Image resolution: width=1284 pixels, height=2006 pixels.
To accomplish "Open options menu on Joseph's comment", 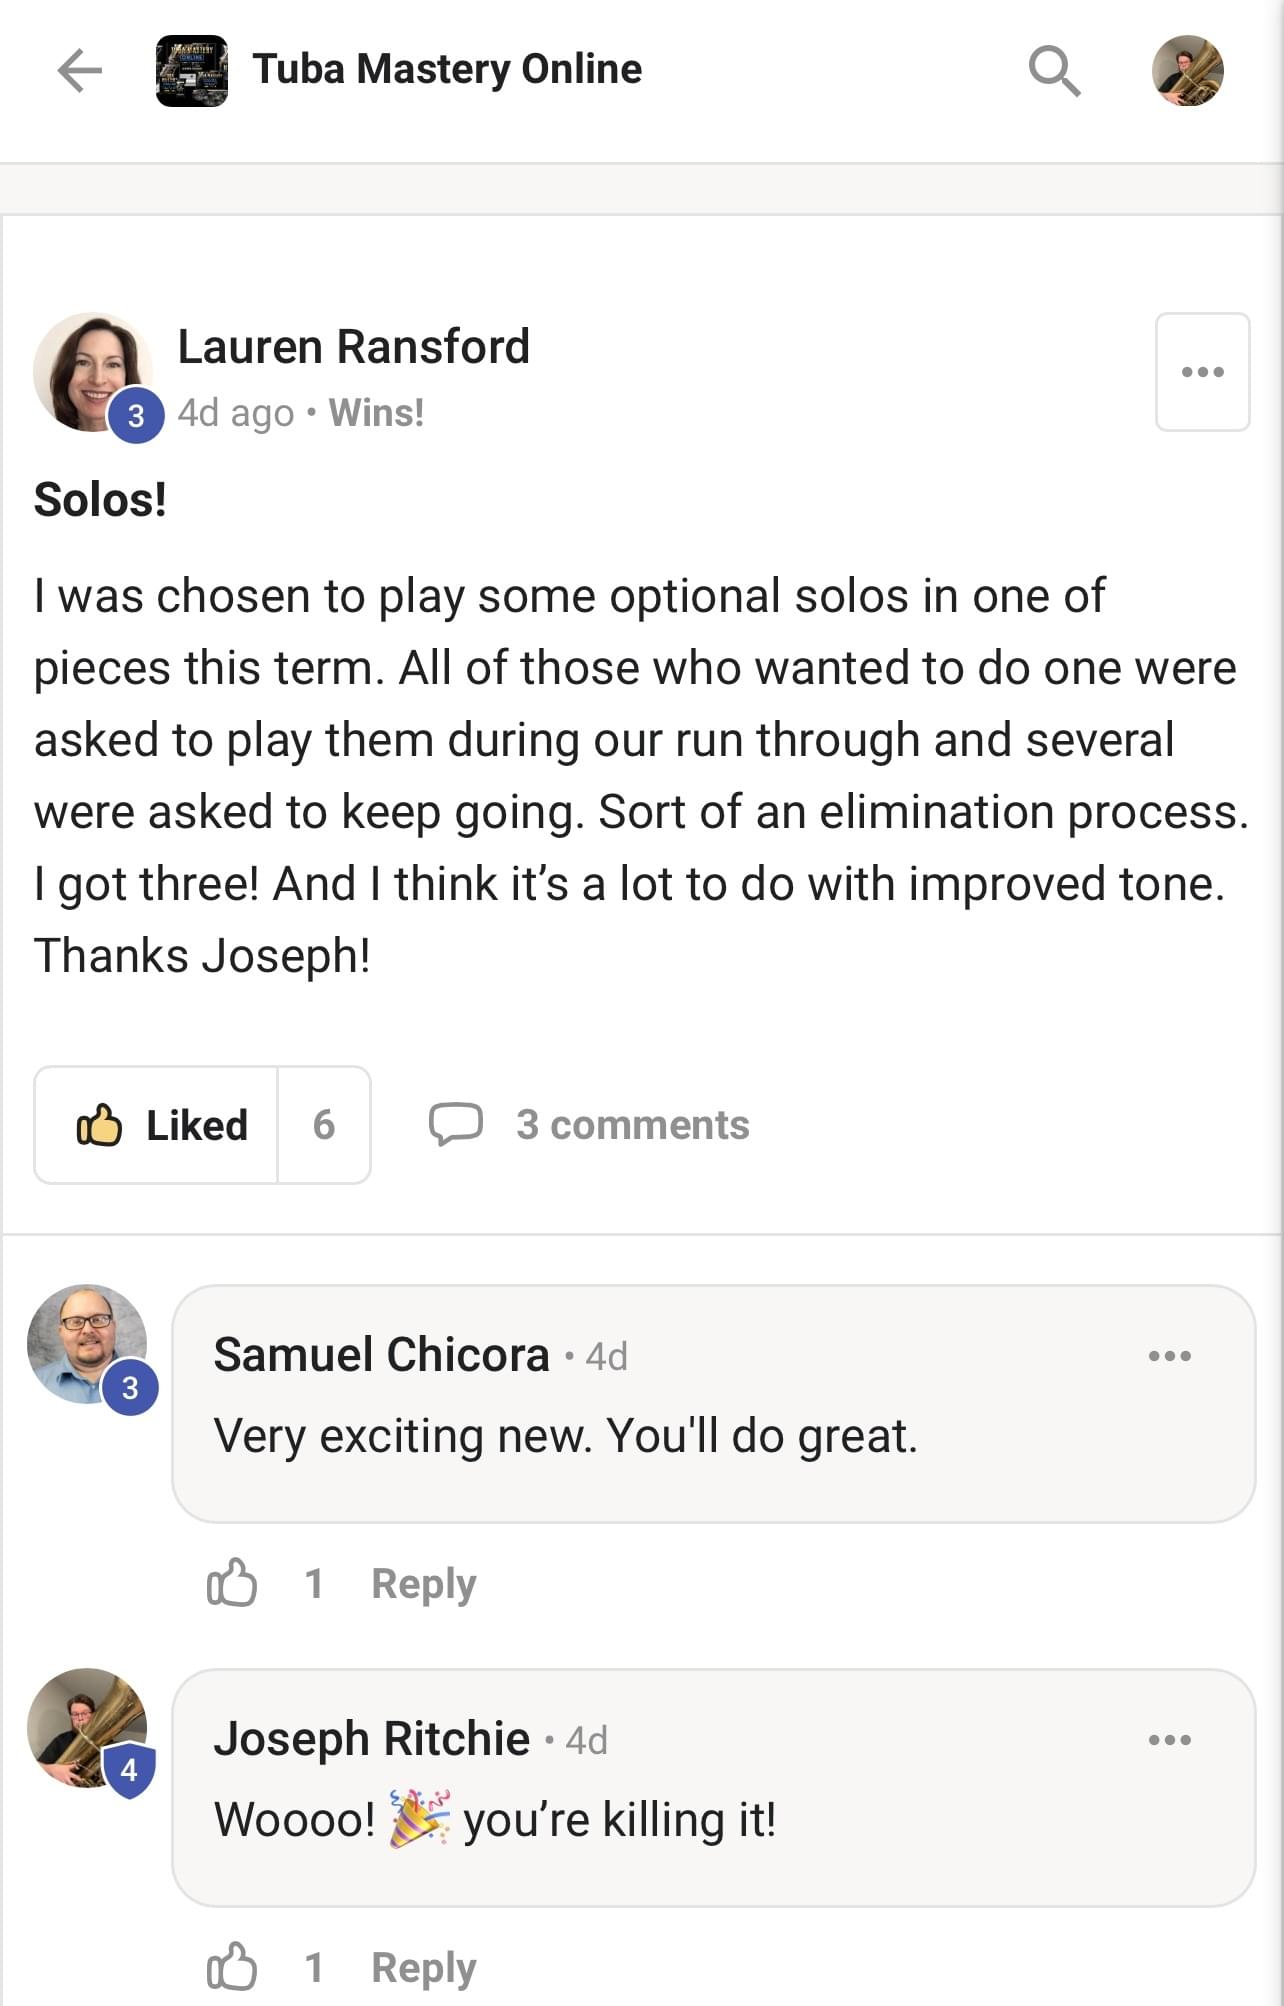I will click(1169, 1740).
